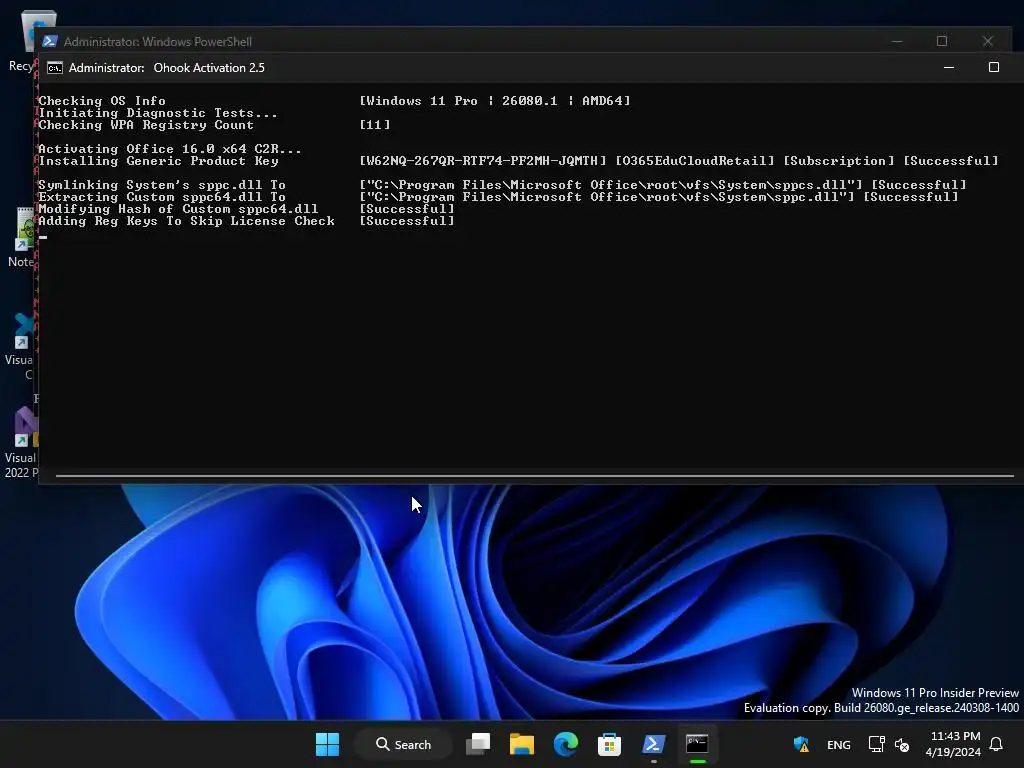Image resolution: width=1024 pixels, height=768 pixels.
Task: Click the "Checking WPA Registry Count" line
Action: coord(146,125)
